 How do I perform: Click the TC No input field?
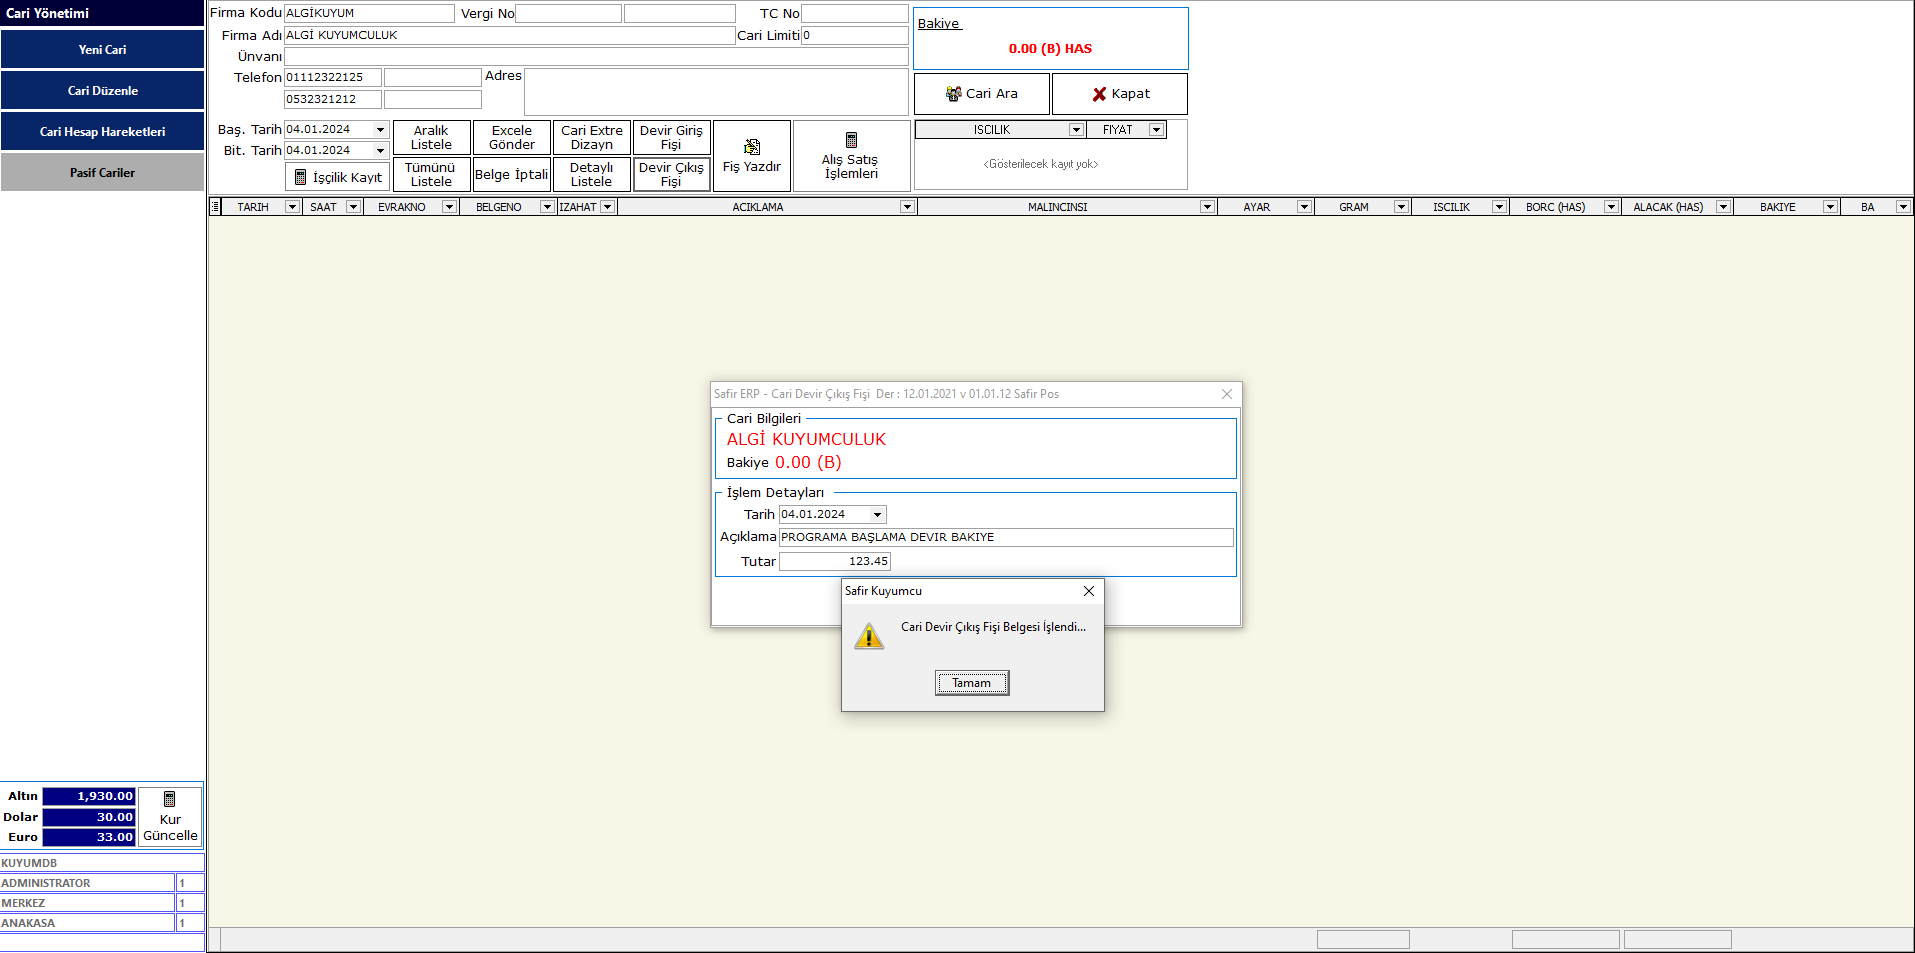[x=855, y=13]
